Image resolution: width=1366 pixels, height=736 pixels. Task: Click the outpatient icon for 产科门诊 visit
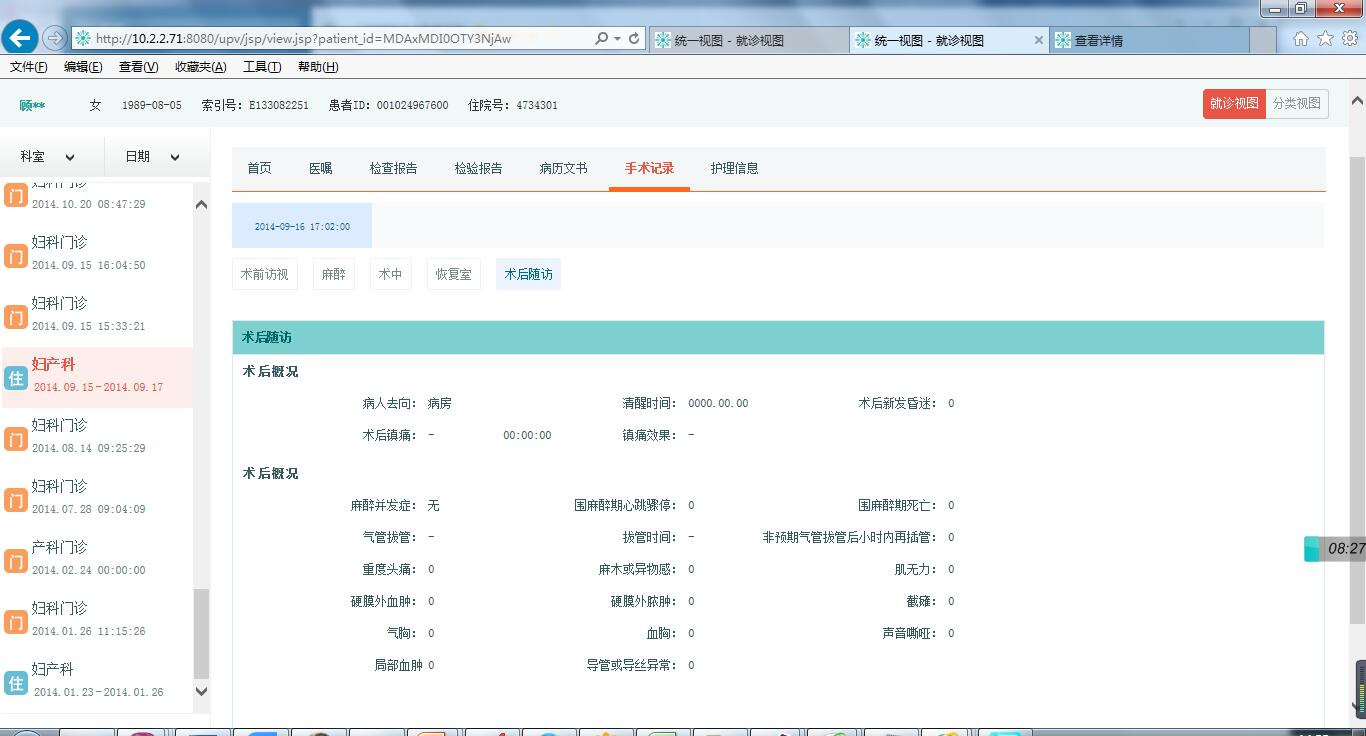point(15,560)
